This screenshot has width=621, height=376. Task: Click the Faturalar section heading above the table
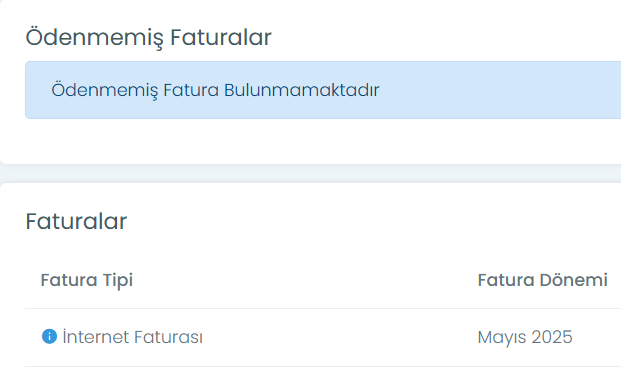tap(76, 221)
